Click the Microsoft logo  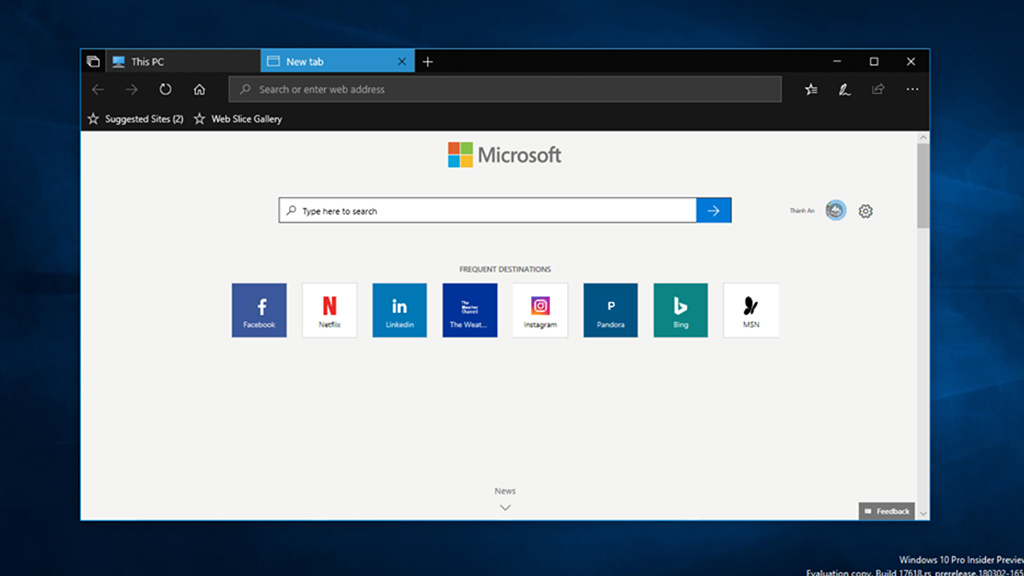(504, 155)
